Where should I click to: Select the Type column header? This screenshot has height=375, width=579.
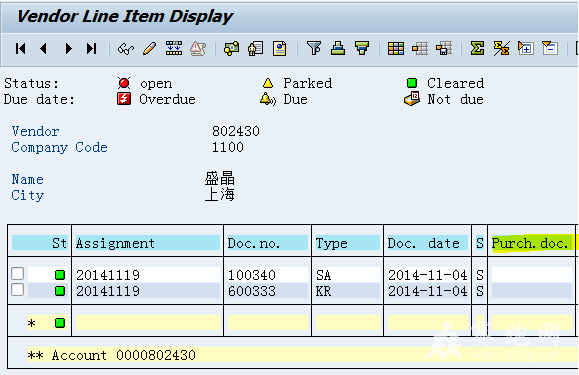pos(347,243)
